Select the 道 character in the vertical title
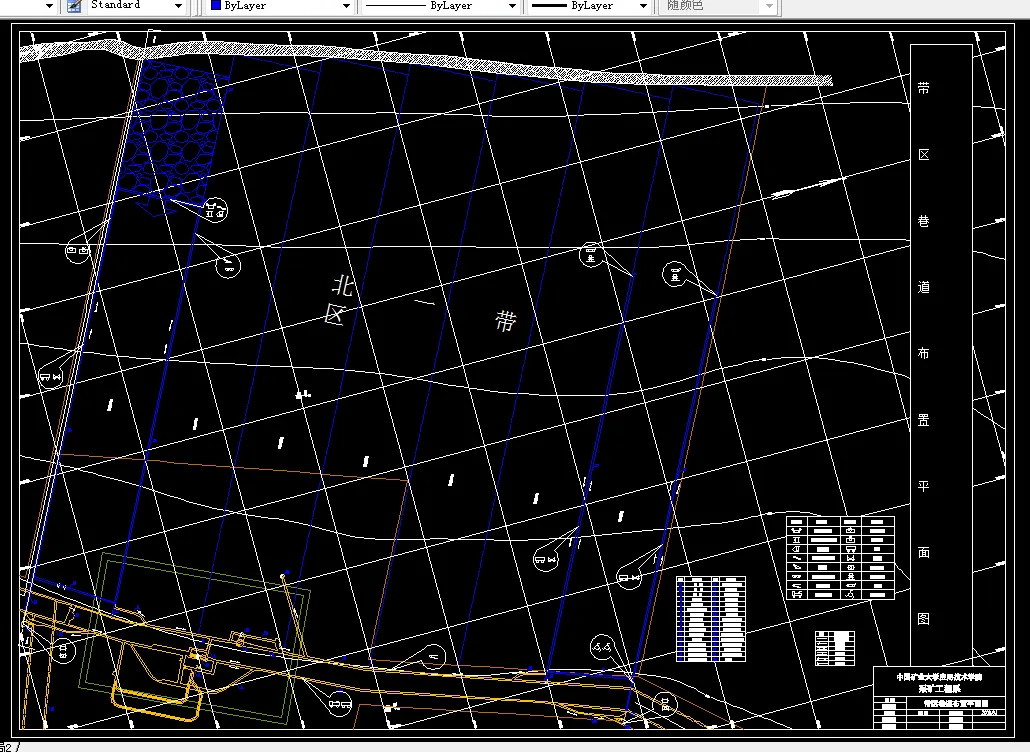This screenshot has width=1030, height=752. tap(924, 287)
